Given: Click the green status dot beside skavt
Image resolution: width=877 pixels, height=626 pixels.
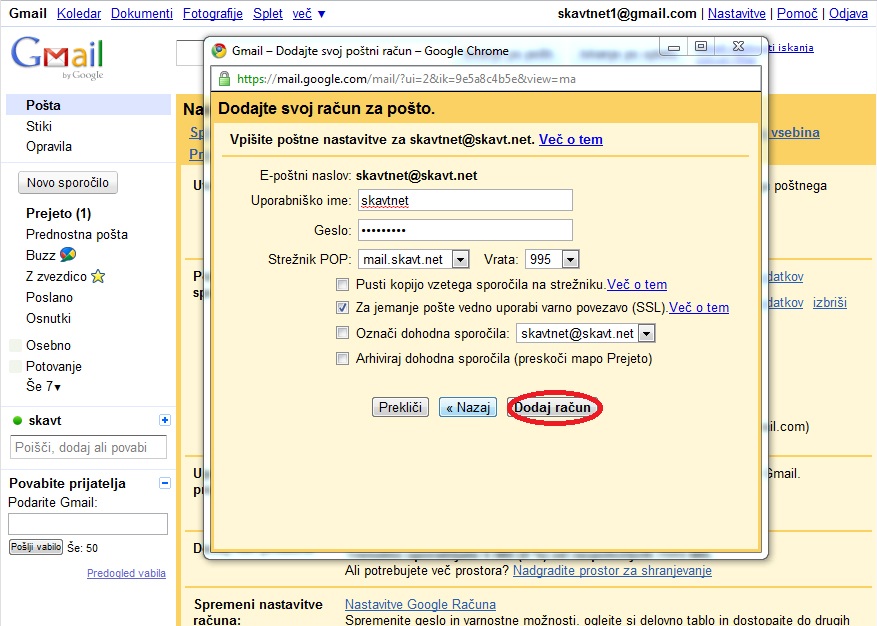Looking at the screenshot, I should [x=17, y=421].
